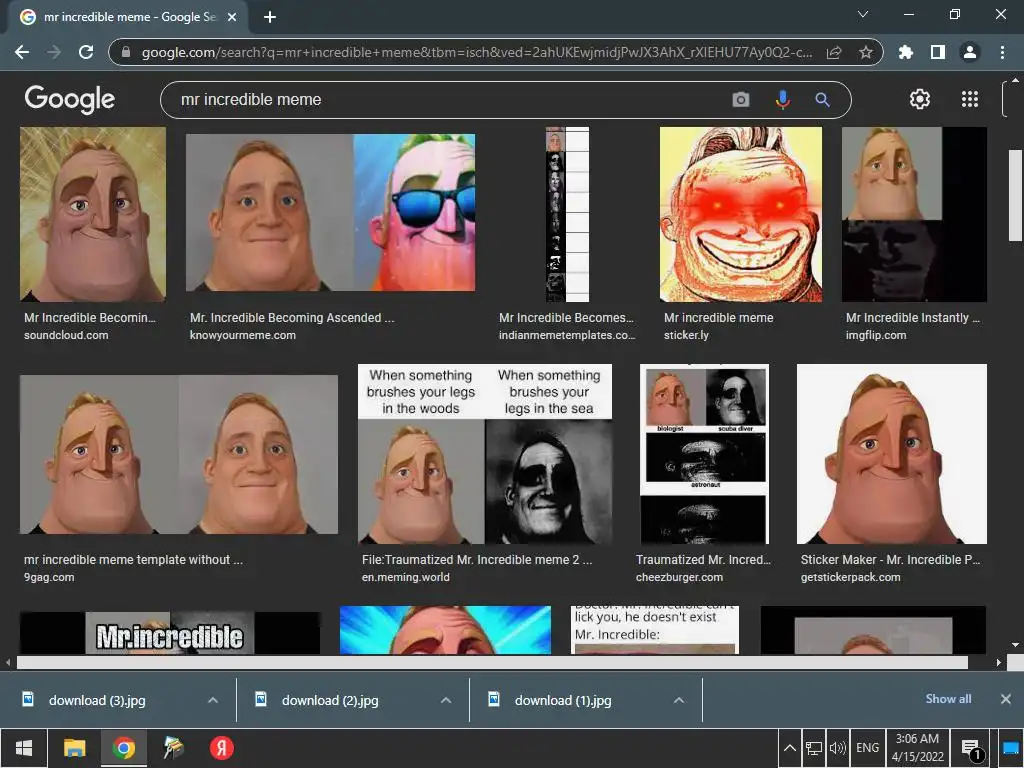This screenshot has width=1024, height=768.
Task: Click the horizontal scrollbar thumb
Action: pos(492,662)
